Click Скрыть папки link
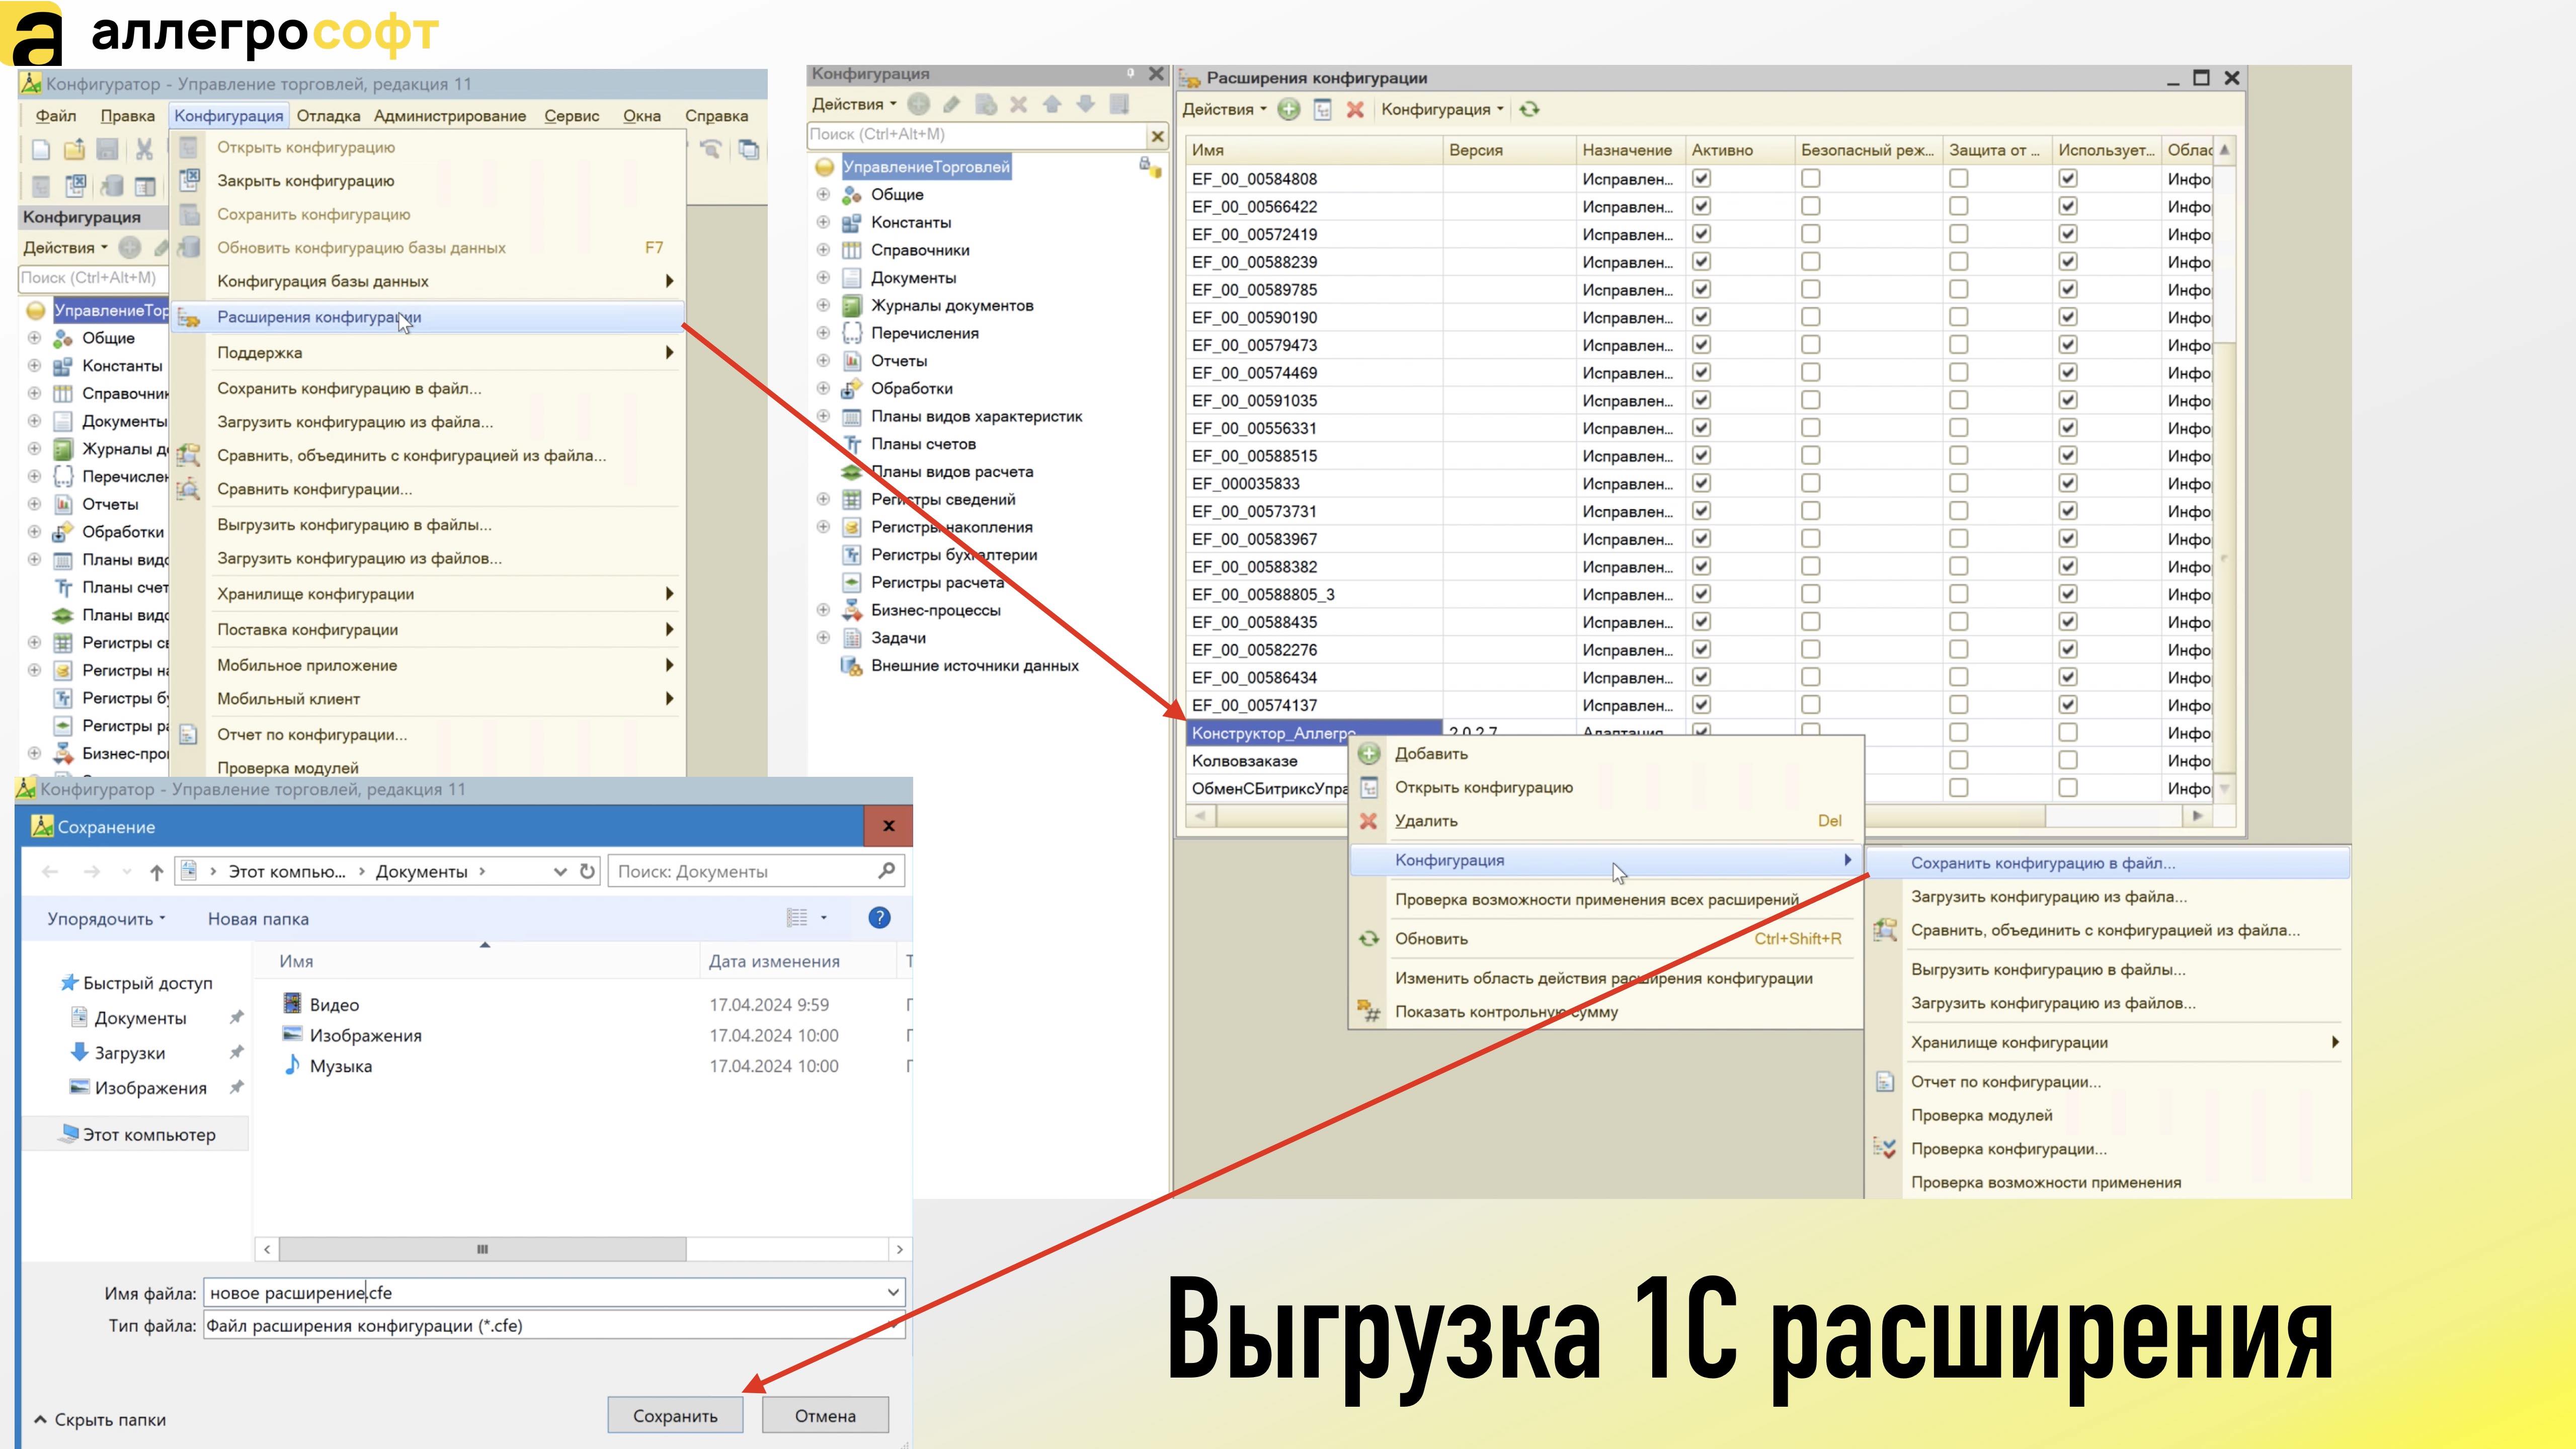Image resolution: width=2576 pixels, height=1449 pixels. (100, 1419)
